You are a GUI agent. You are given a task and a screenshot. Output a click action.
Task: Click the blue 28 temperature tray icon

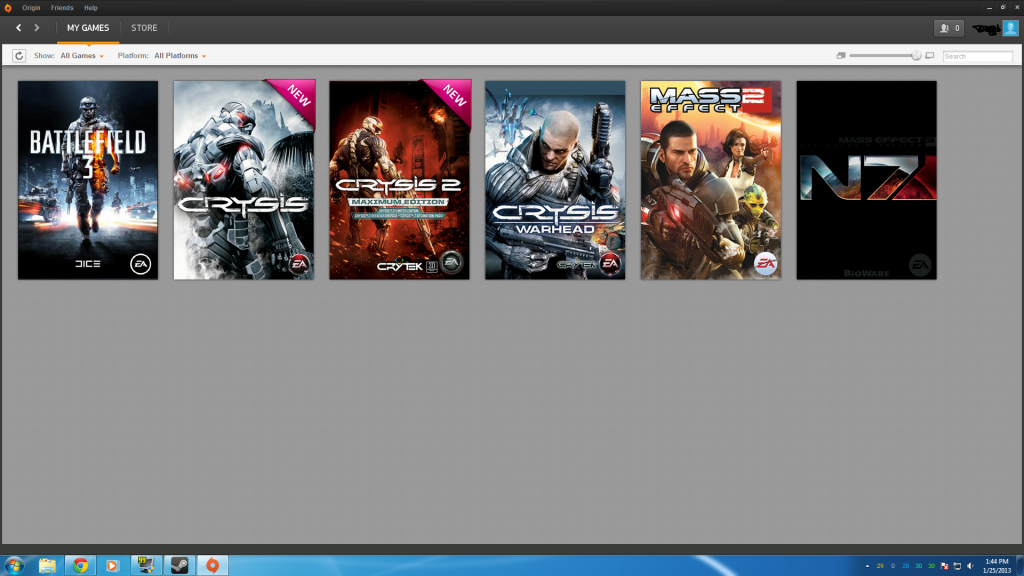[906, 566]
